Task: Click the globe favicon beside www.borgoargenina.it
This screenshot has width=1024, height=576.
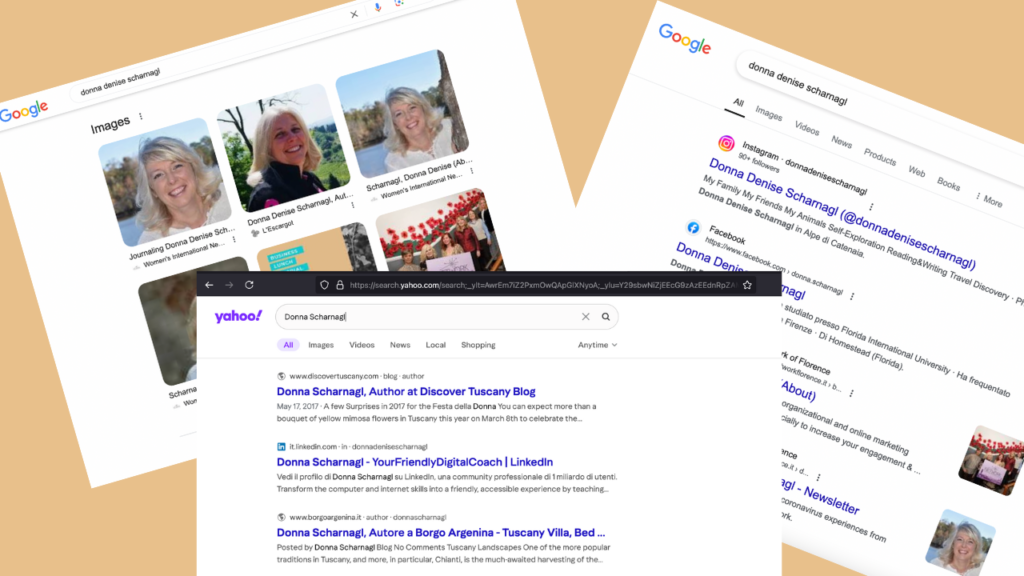Action: (x=281, y=517)
